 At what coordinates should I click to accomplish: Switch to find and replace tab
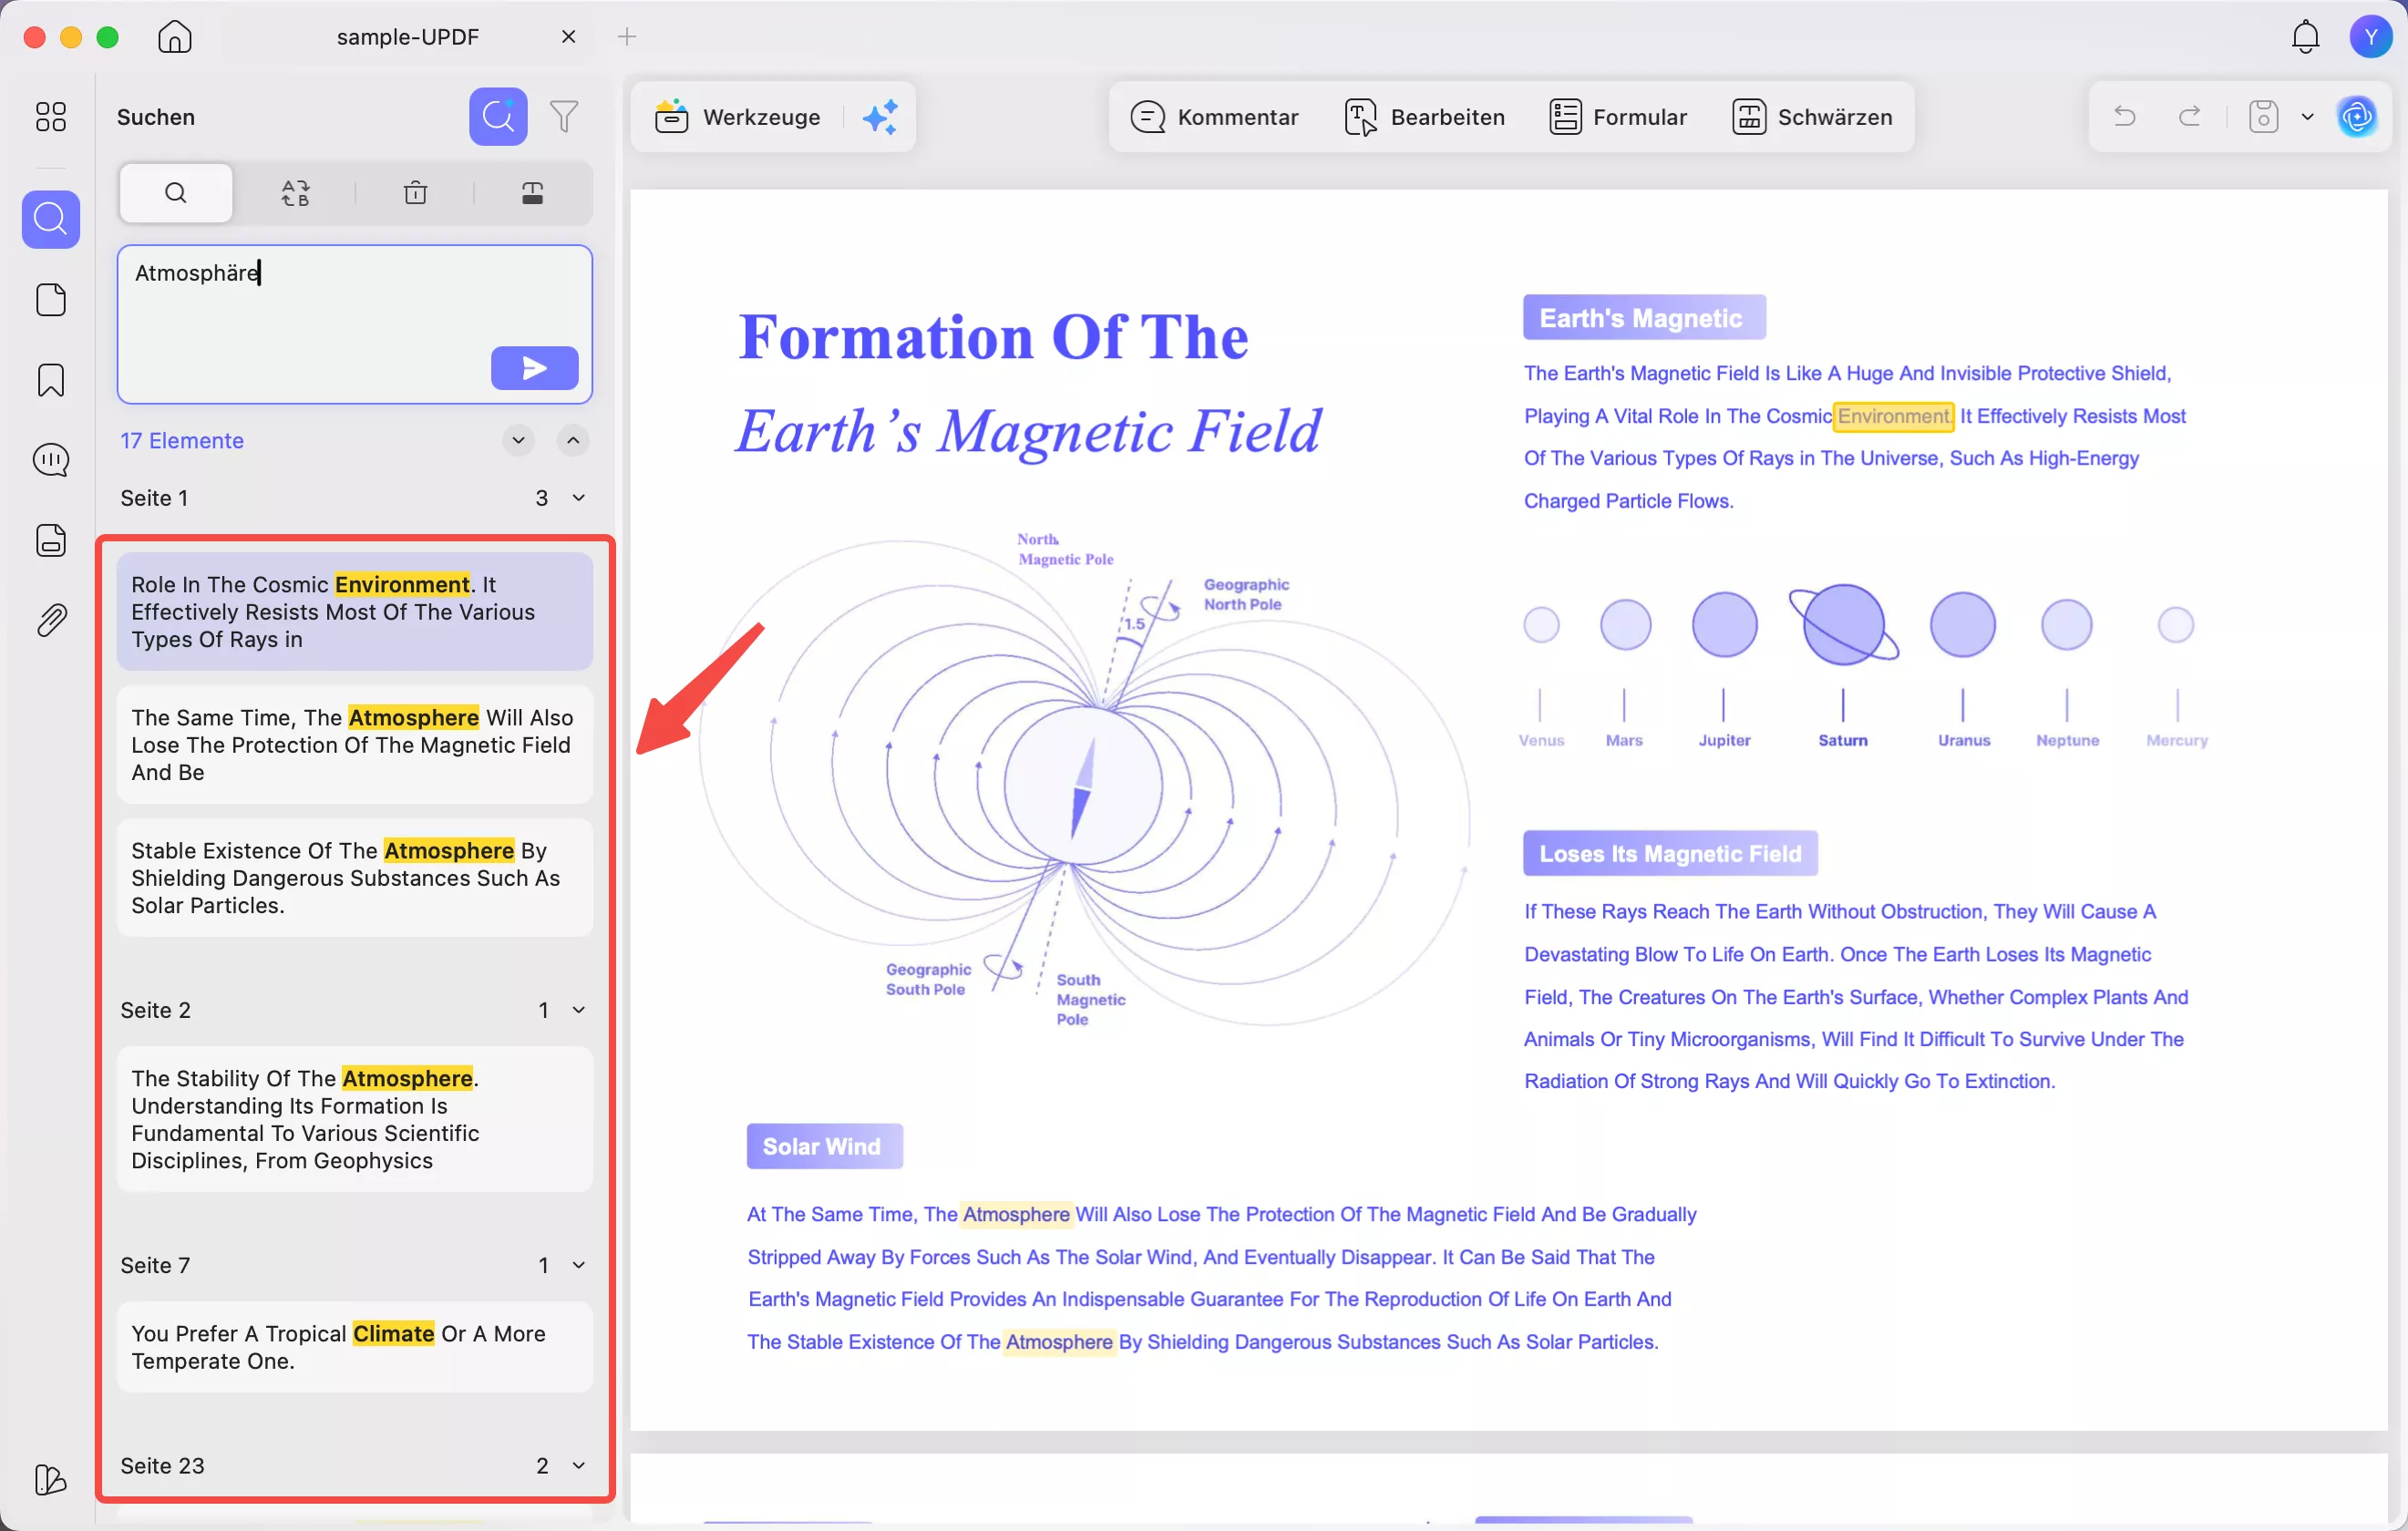click(295, 193)
